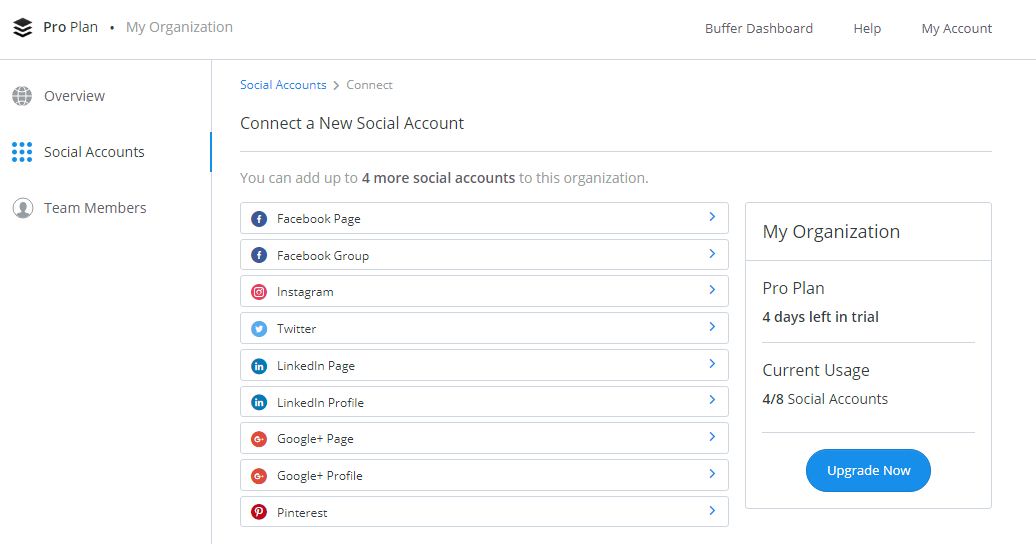
Task: Click the Buffer stacked-layers logo icon
Action: 22,28
